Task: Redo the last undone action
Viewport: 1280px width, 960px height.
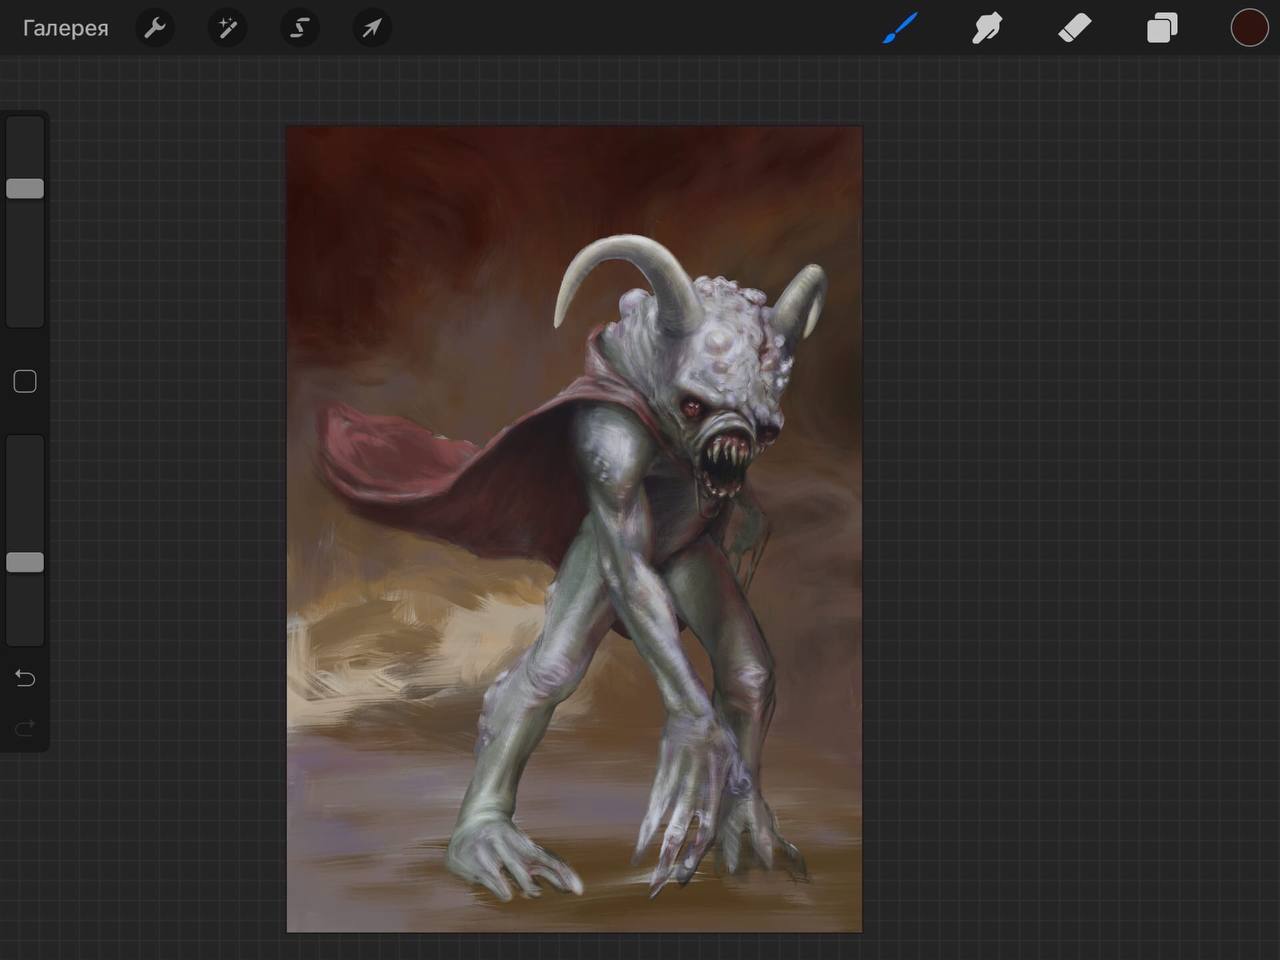Action: click(25, 727)
